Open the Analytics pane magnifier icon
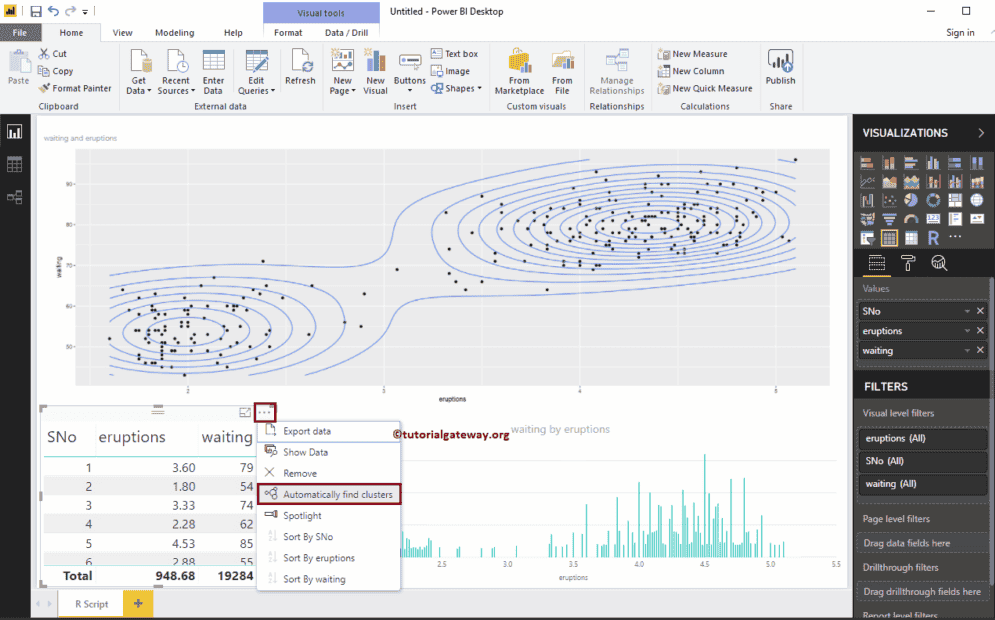The height and width of the screenshot is (620, 995). [x=938, y=263]
